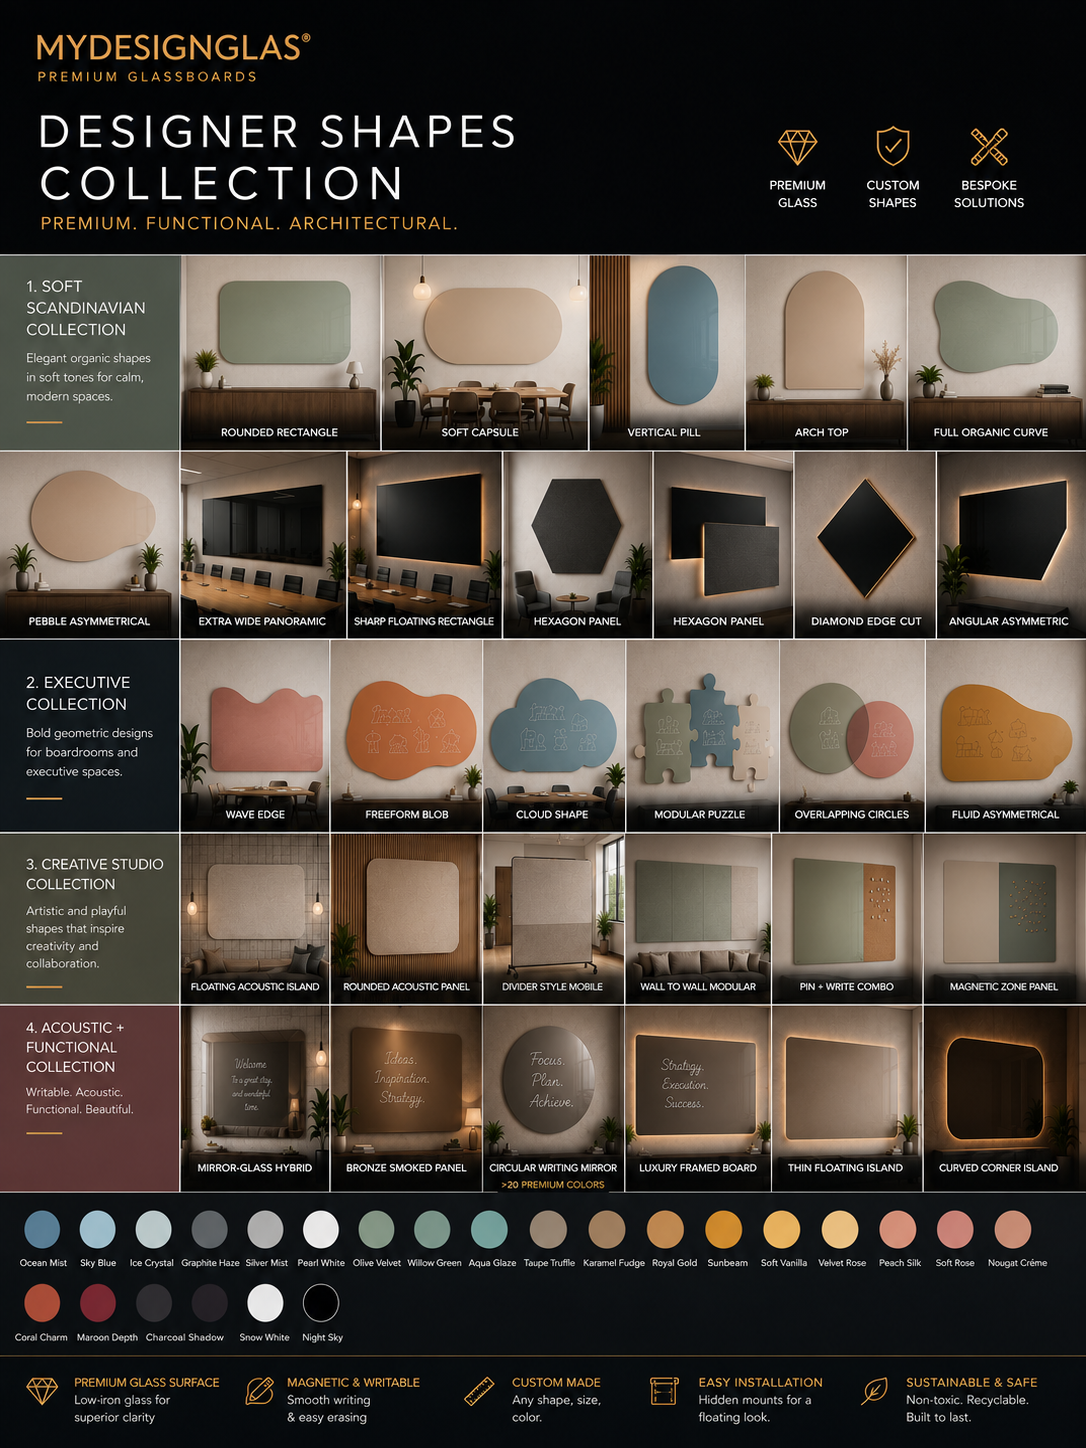Pick the Pearl White swatch
The width and height of the screenshot is (1086, 1448).
321,1229
